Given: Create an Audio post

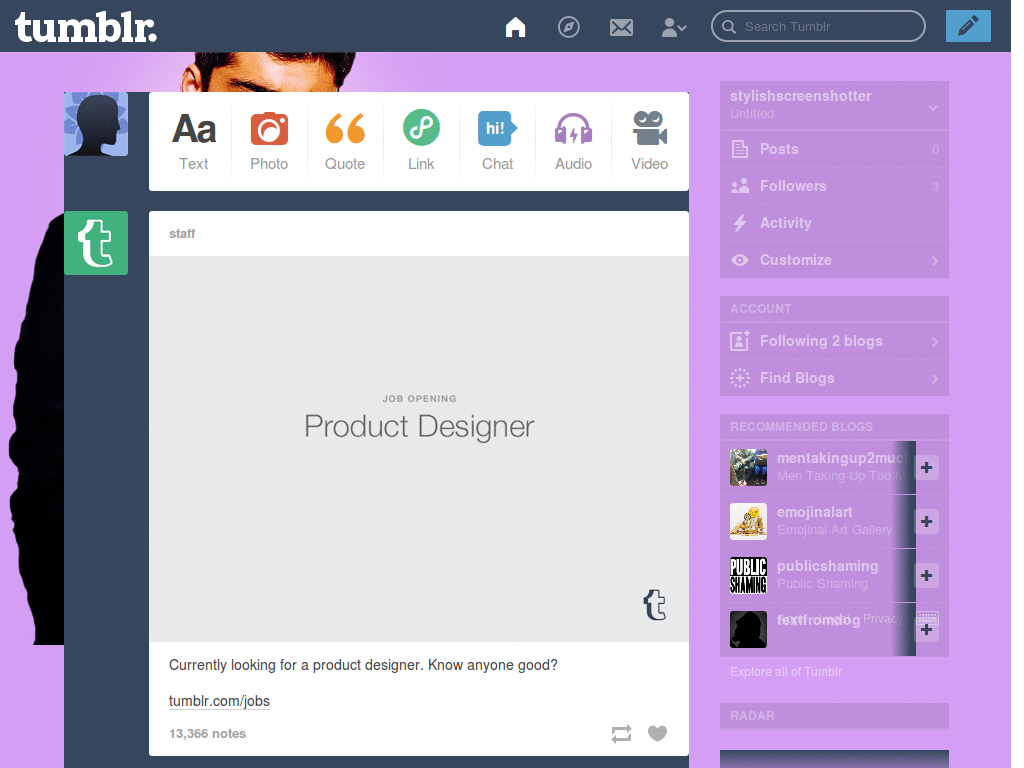Looking at the screenshot, I should click(573, 141).
